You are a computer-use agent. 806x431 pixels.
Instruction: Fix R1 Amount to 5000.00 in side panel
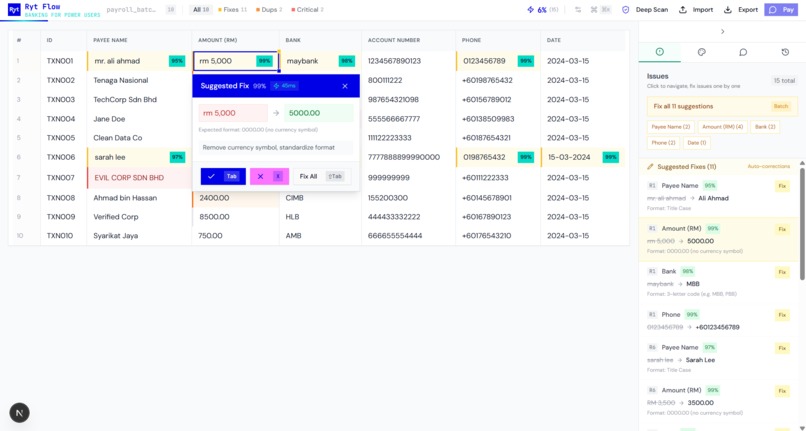782,229
